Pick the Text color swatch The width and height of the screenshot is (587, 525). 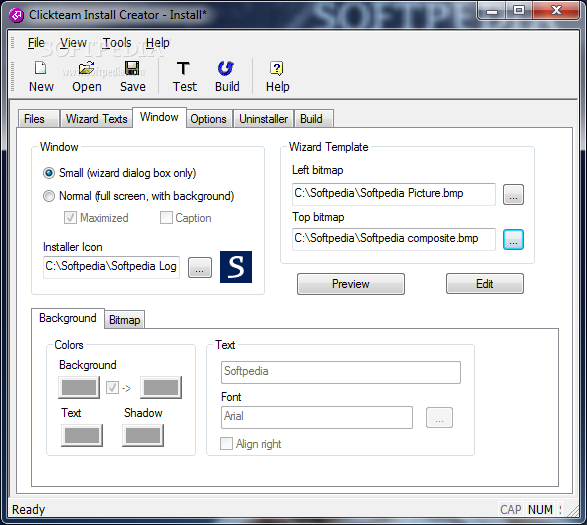(x=82, y=436)
